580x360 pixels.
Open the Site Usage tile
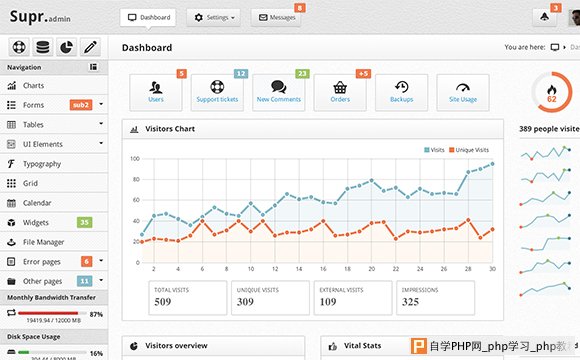463,92
